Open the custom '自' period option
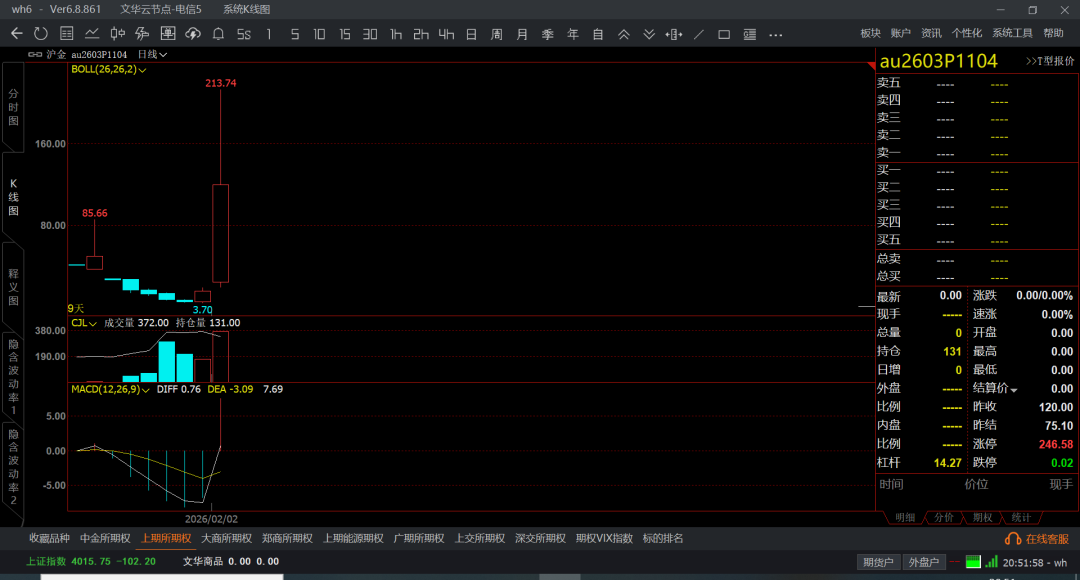Viewport: 1080px width, 580px height. coord(598,34)
